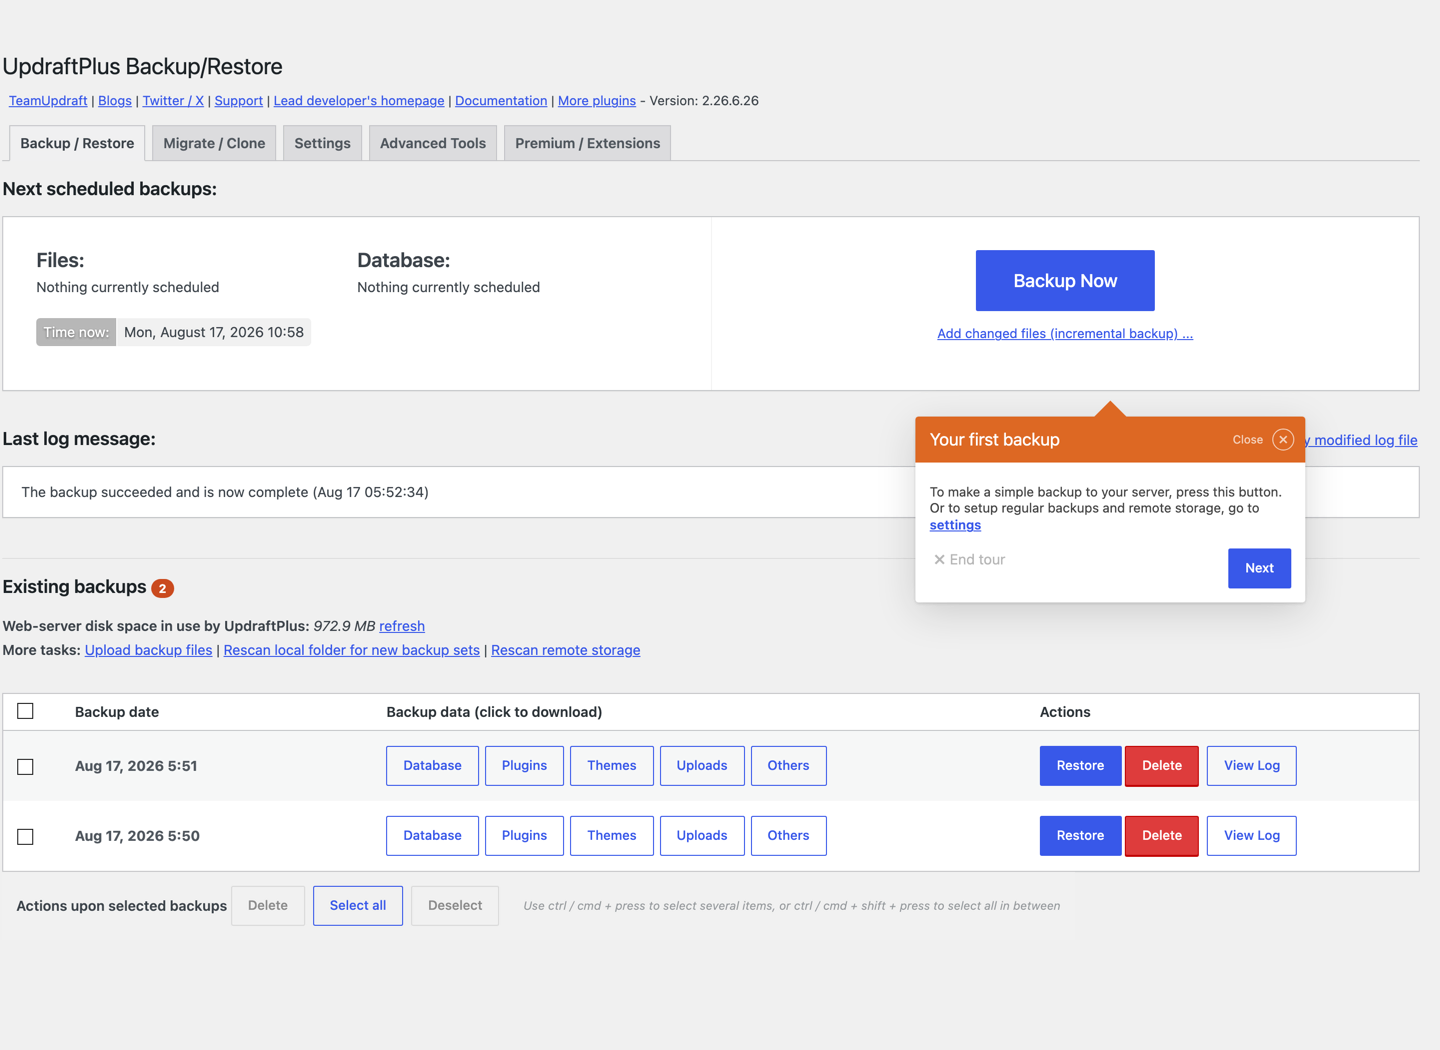Open the Blogs link

coord(115,101)
